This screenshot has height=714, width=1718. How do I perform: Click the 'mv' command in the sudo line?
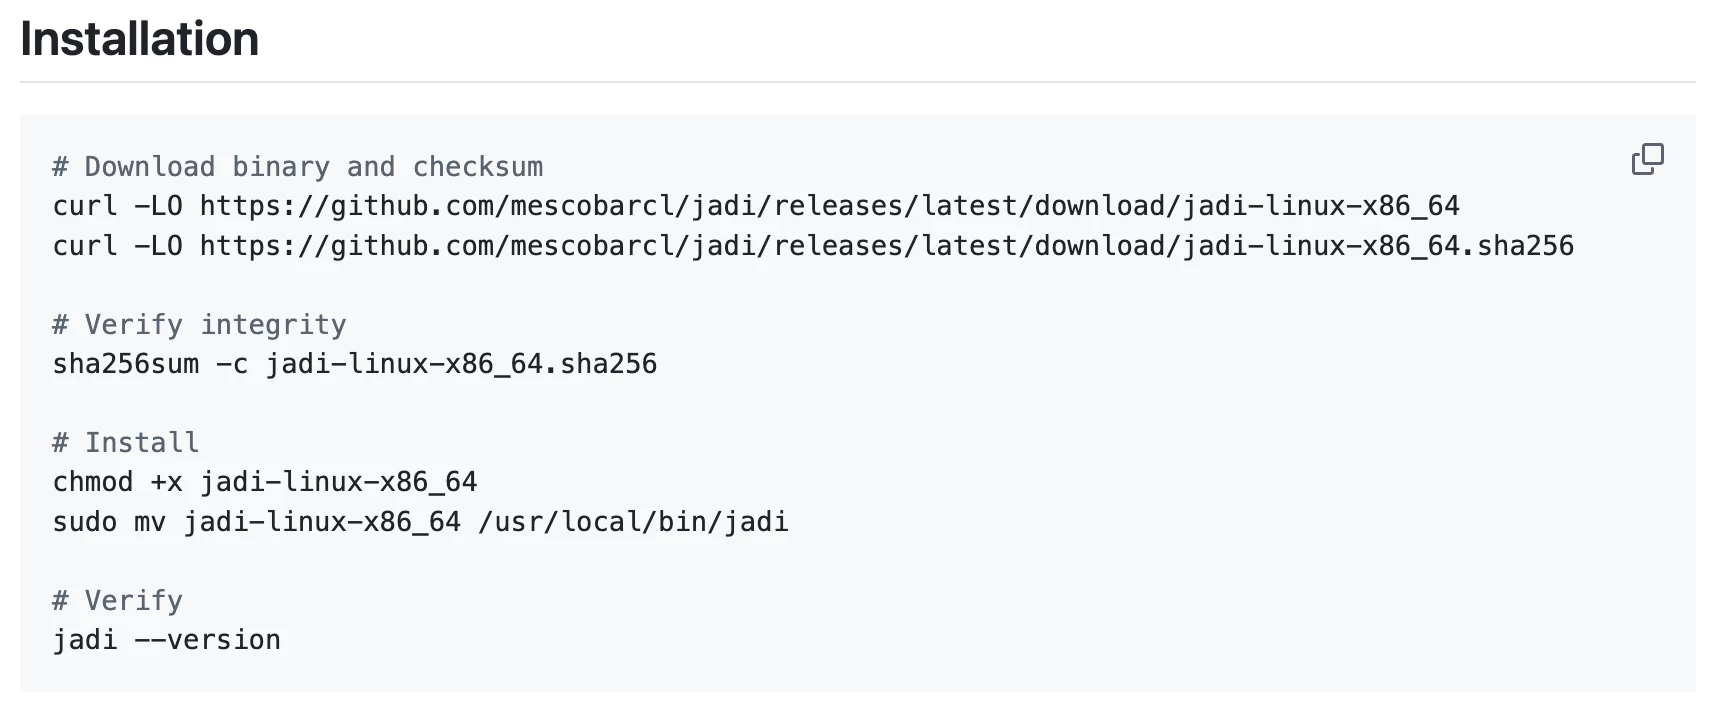coord(150,522)
